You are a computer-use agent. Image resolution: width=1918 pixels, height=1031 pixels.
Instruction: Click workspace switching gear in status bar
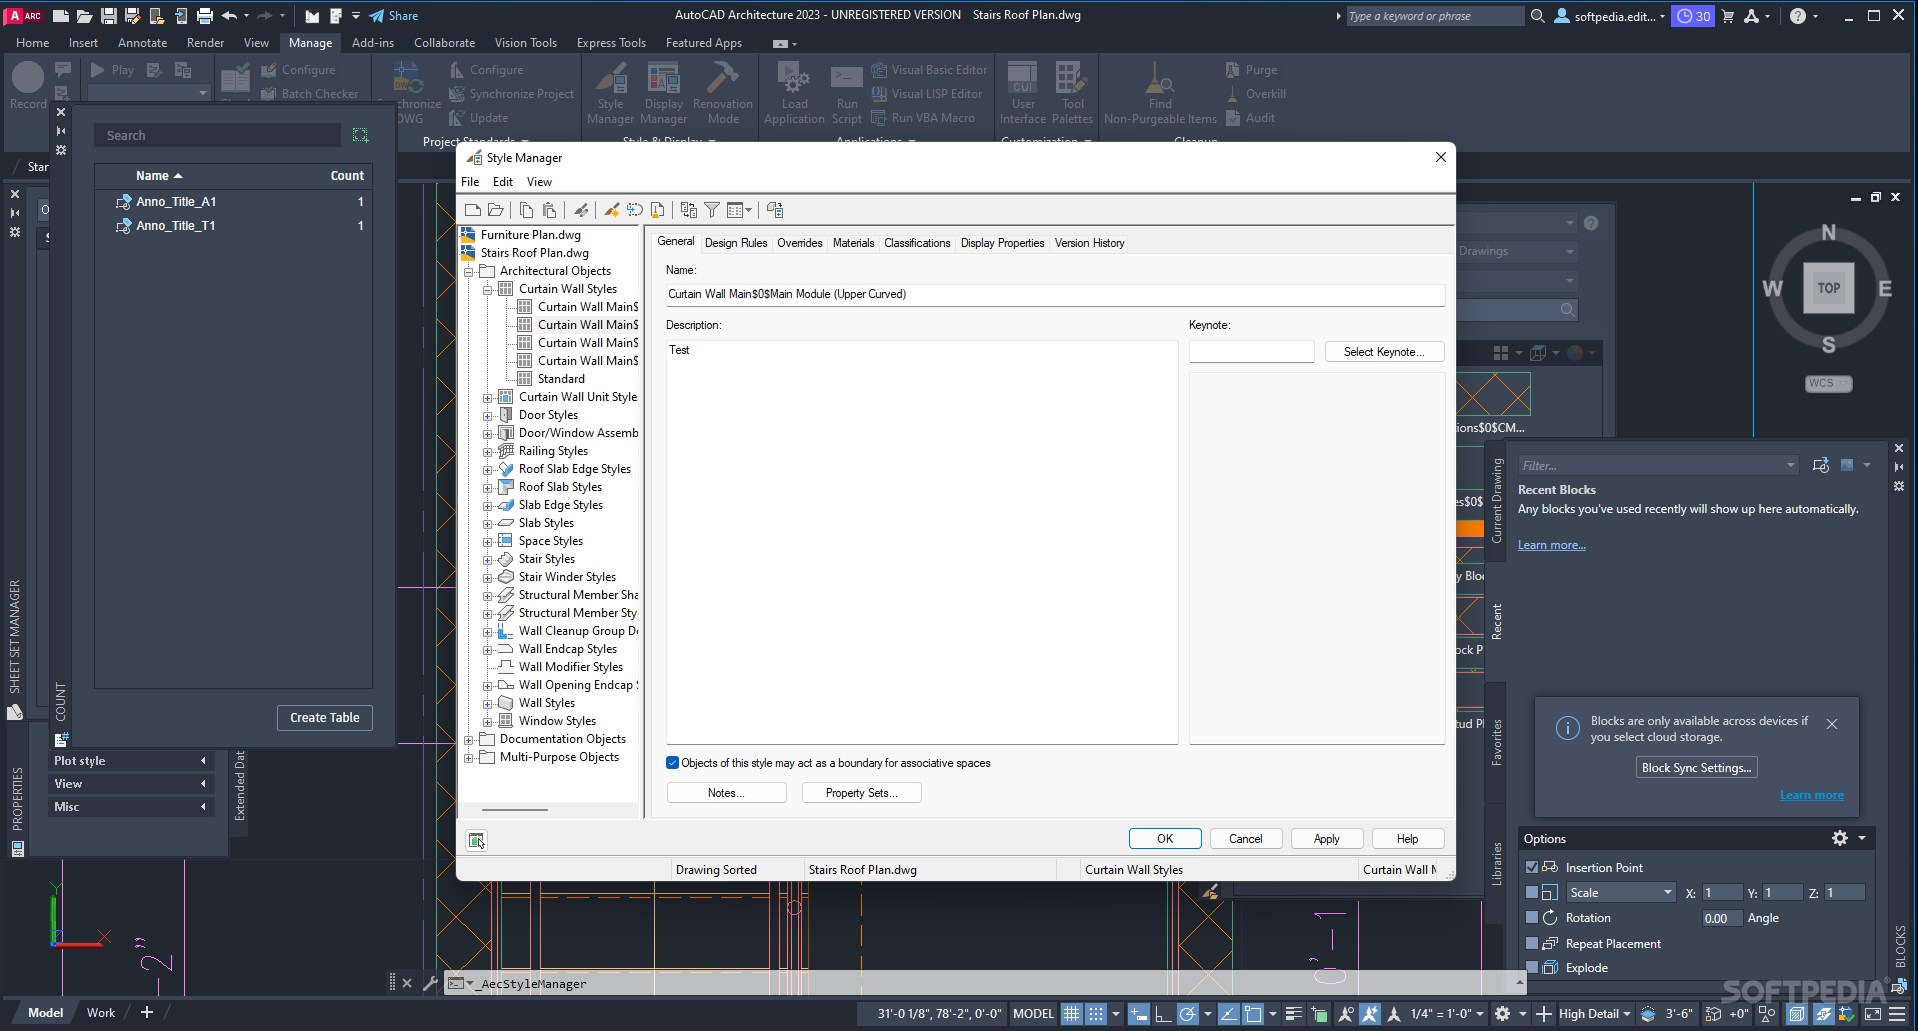tap(1502, 1013)
